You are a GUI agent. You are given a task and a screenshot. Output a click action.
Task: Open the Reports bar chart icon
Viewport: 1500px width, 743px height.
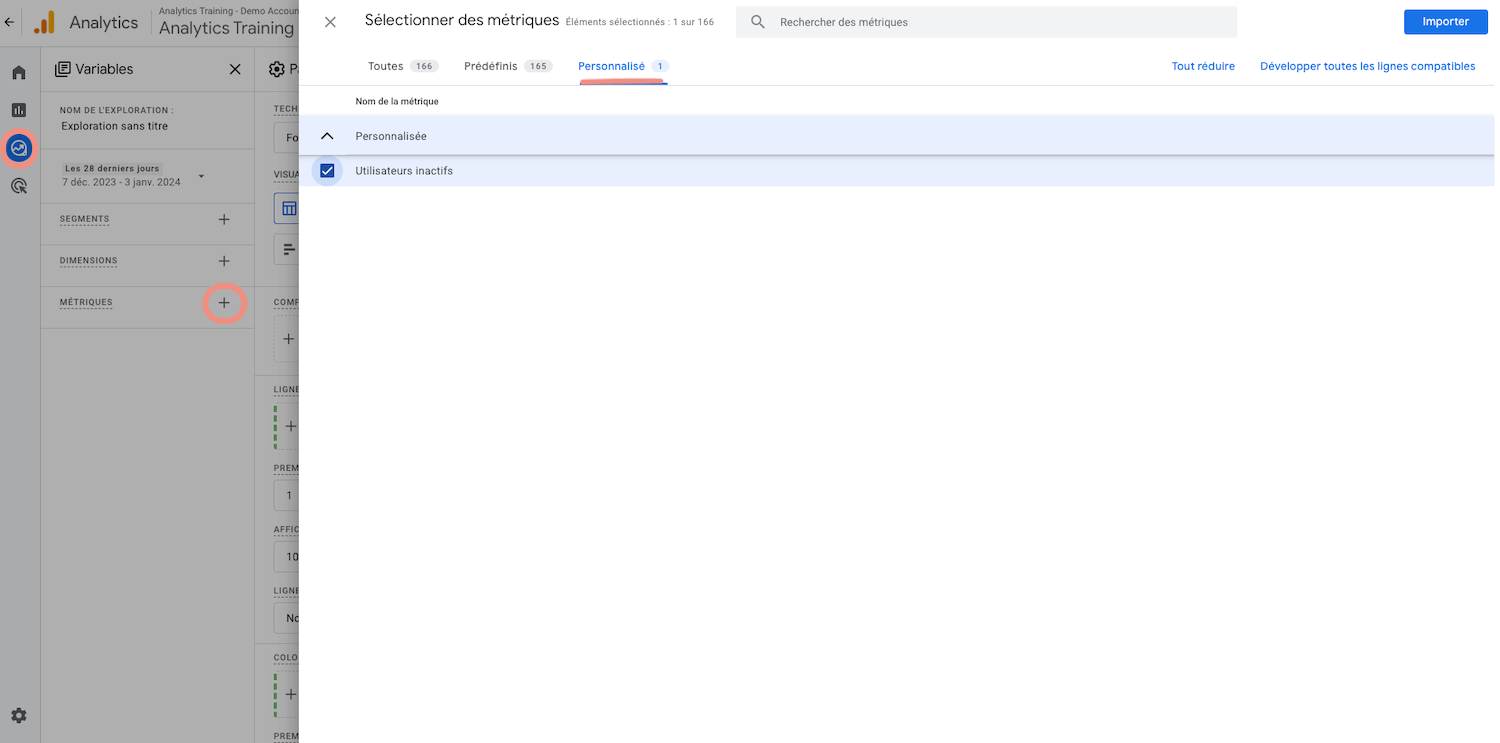pyautogui.click(x=19, y=110)
